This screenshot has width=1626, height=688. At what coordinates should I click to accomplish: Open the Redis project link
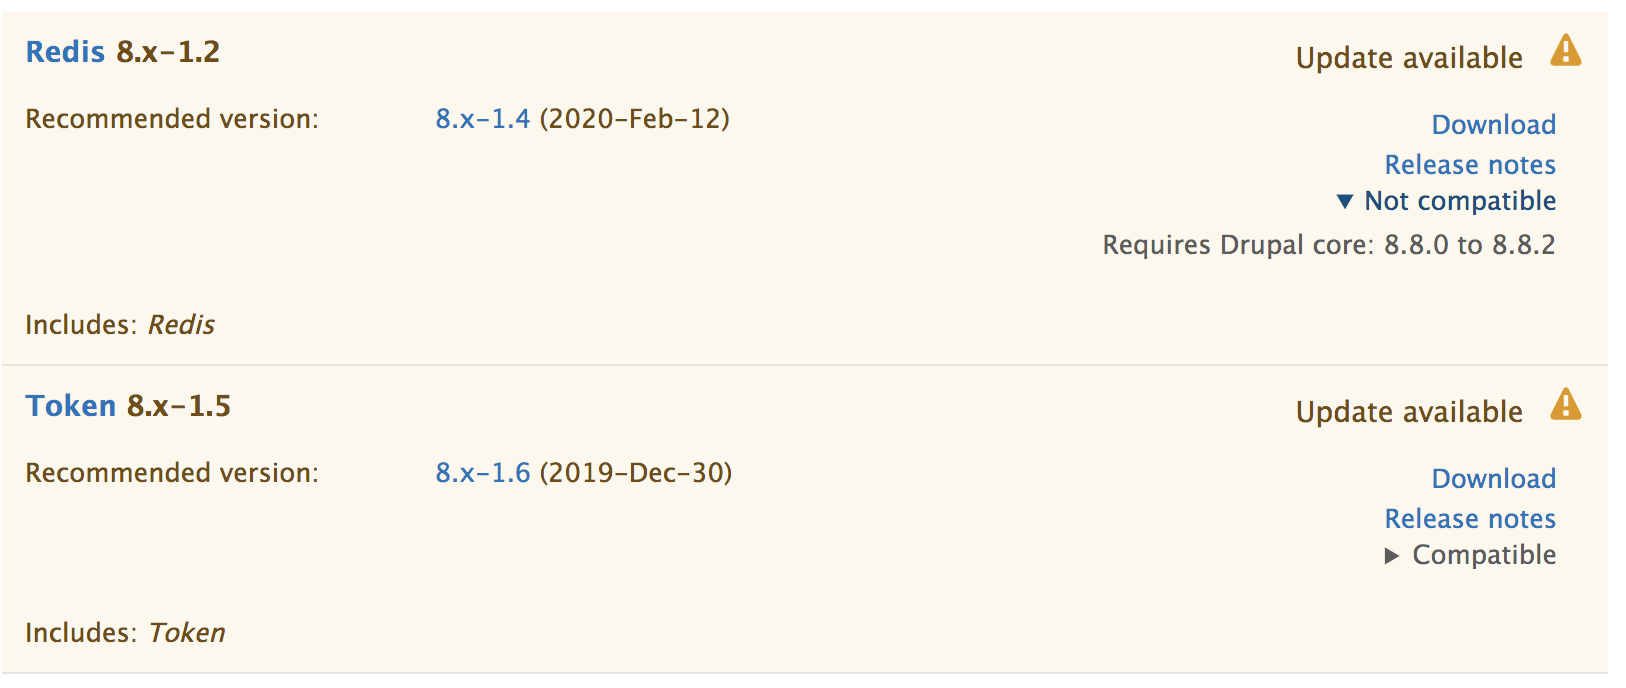pyautogui.click(x=65, y=52)
